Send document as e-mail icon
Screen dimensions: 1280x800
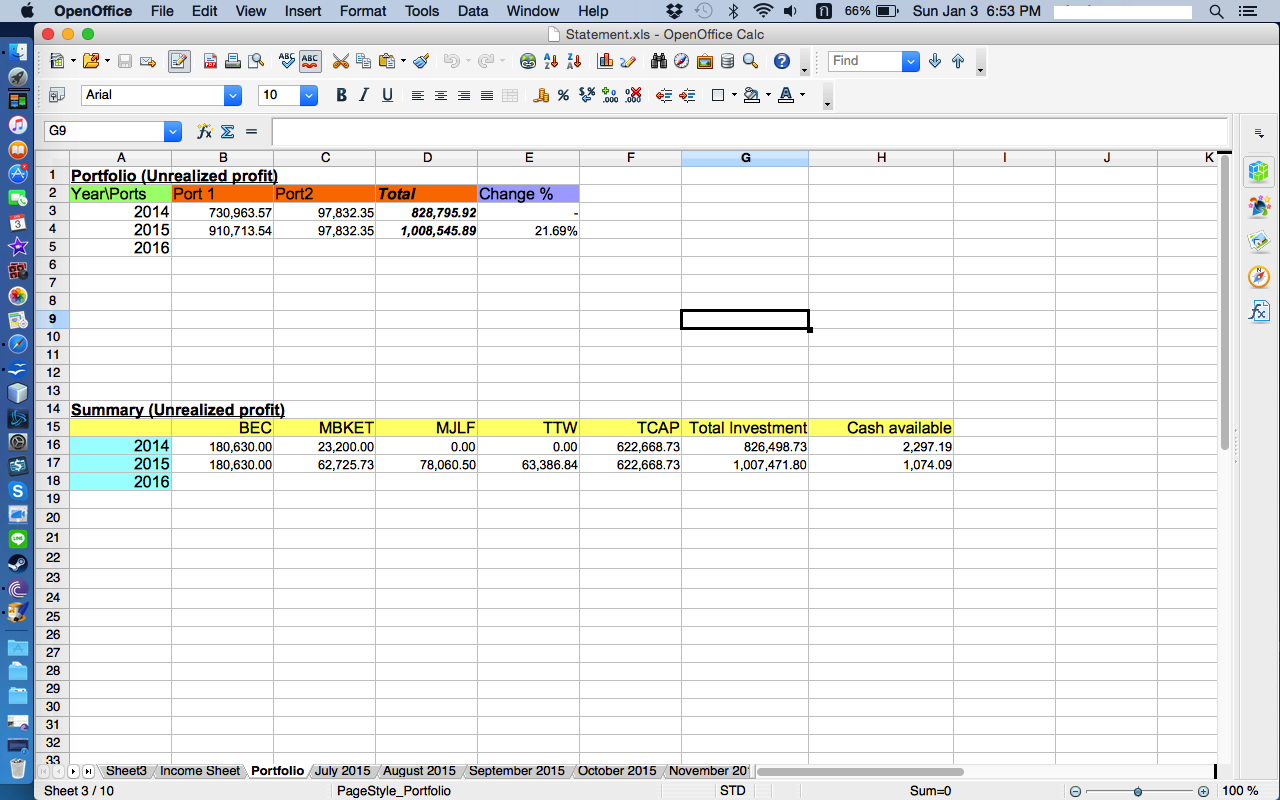coord(148,61)
